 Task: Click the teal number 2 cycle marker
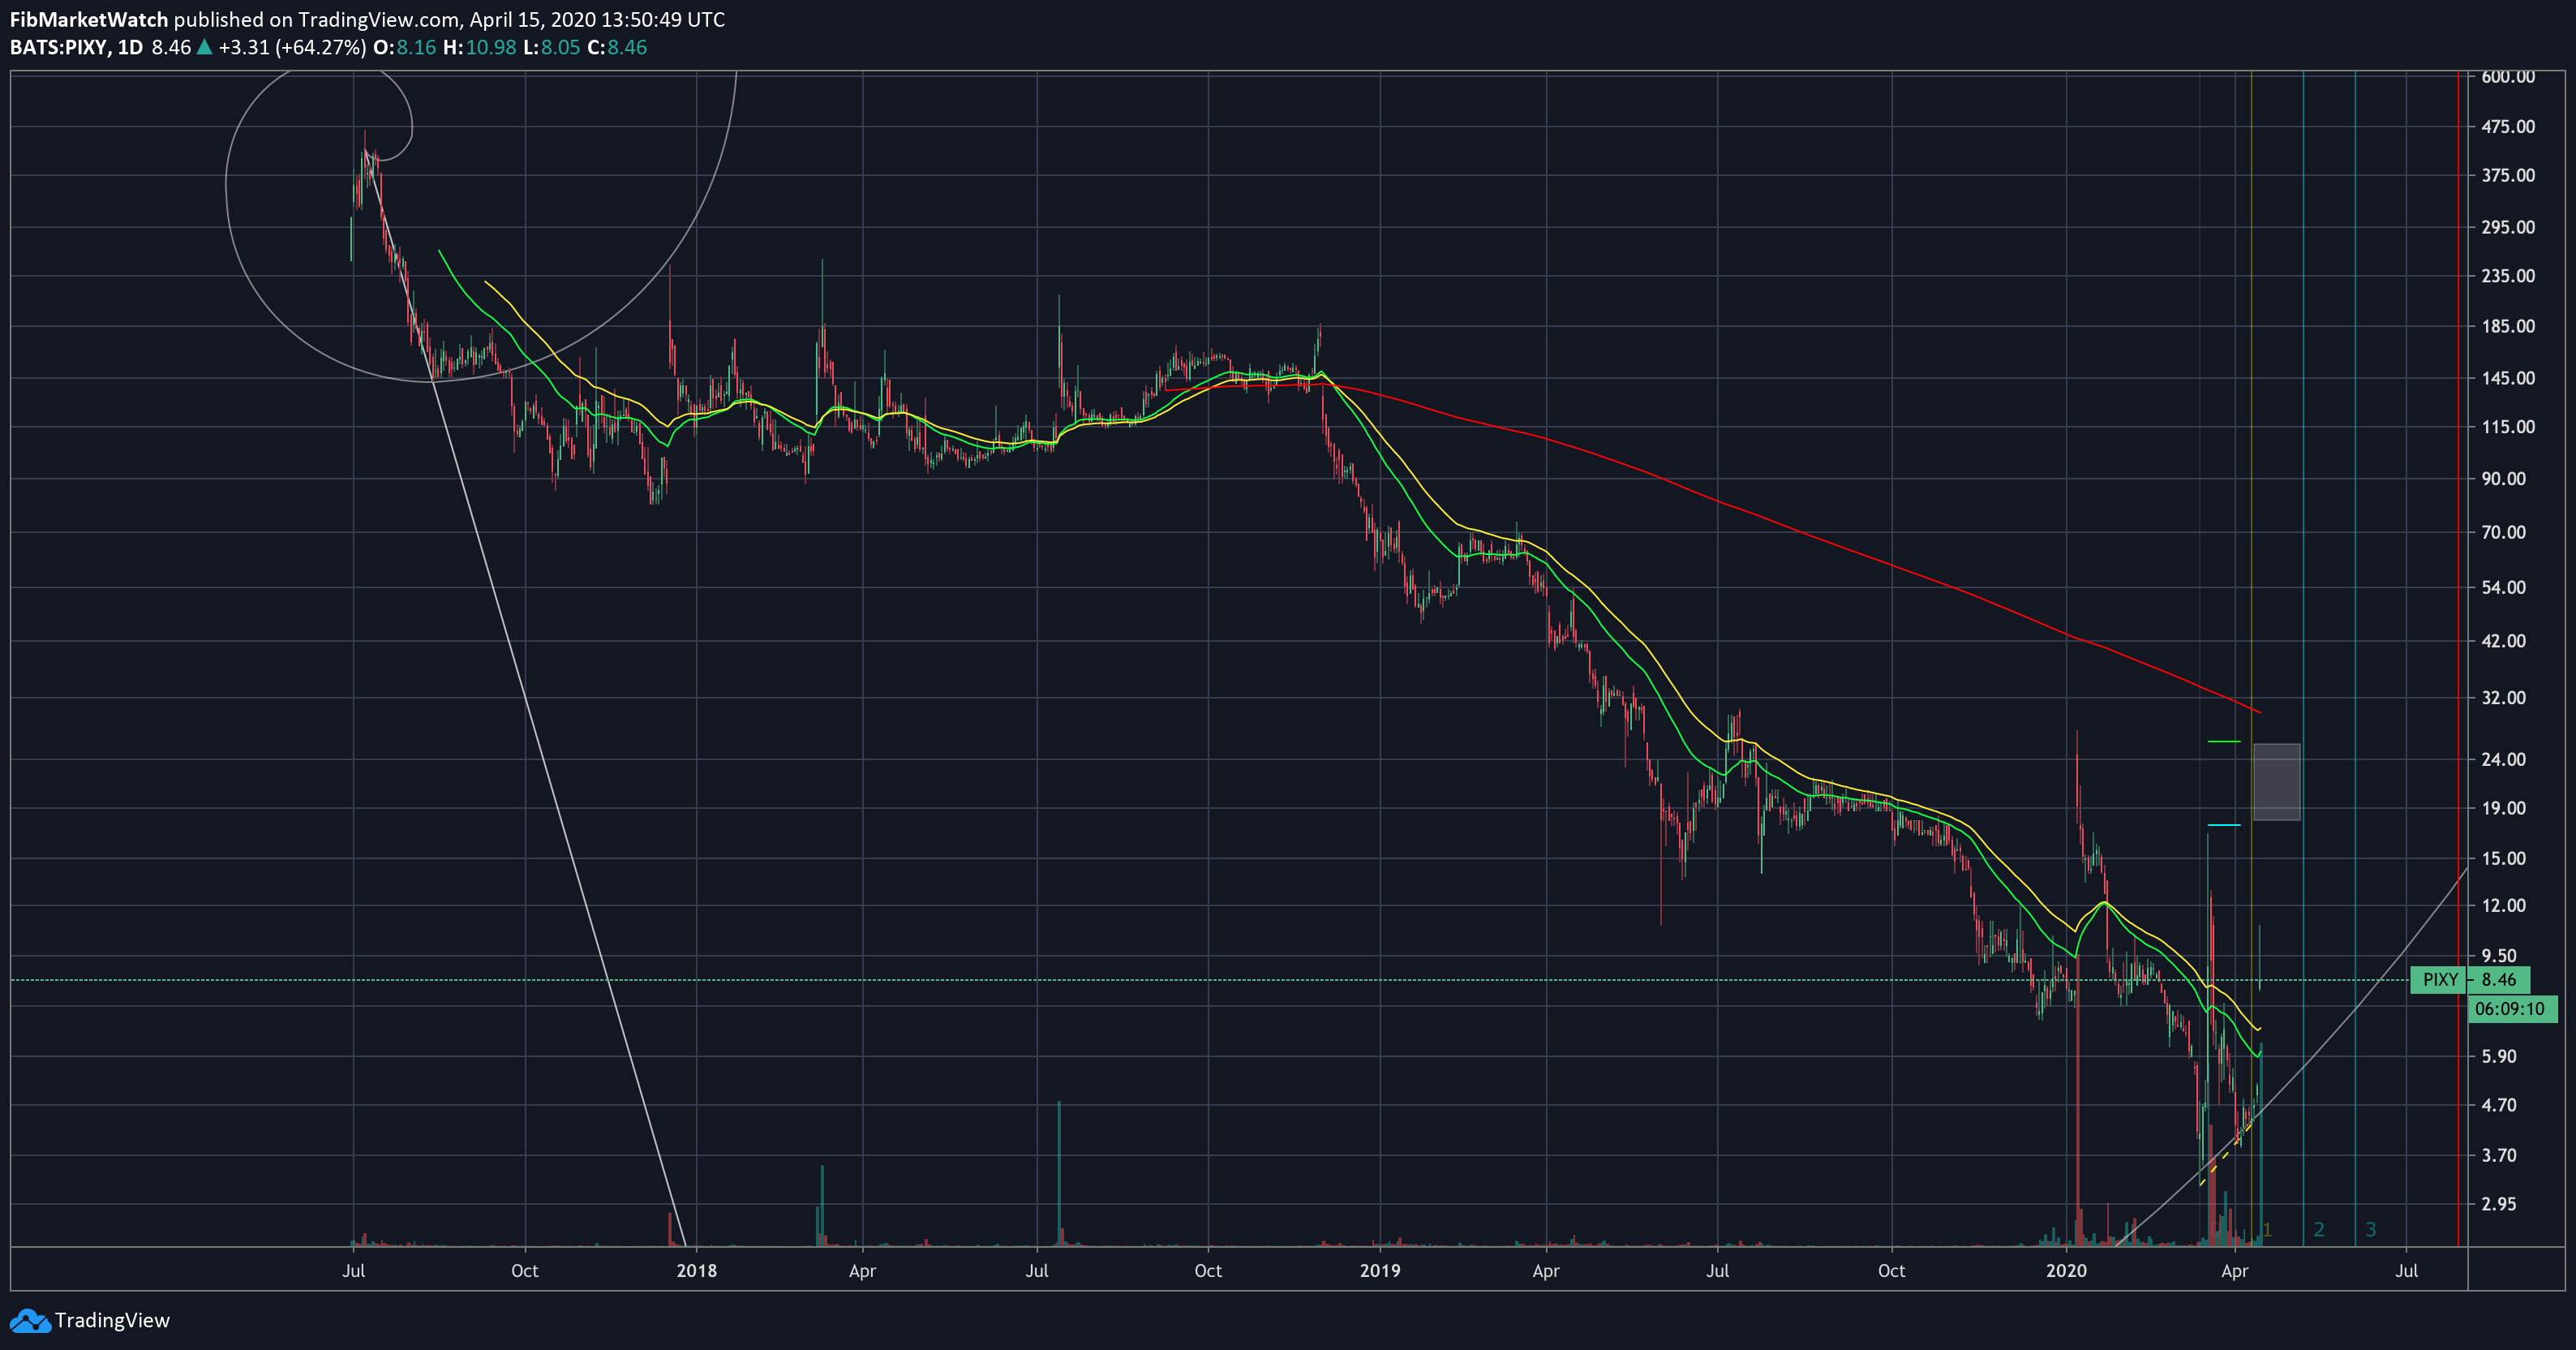(x=2319, y=1230)
